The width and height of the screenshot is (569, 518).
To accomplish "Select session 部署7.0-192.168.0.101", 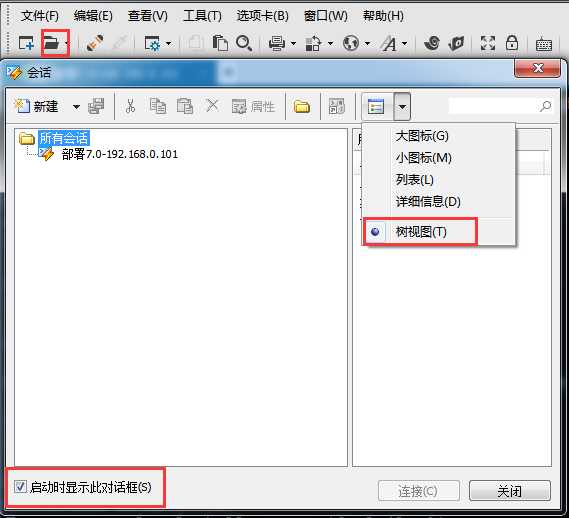I will tap(120, 154).
